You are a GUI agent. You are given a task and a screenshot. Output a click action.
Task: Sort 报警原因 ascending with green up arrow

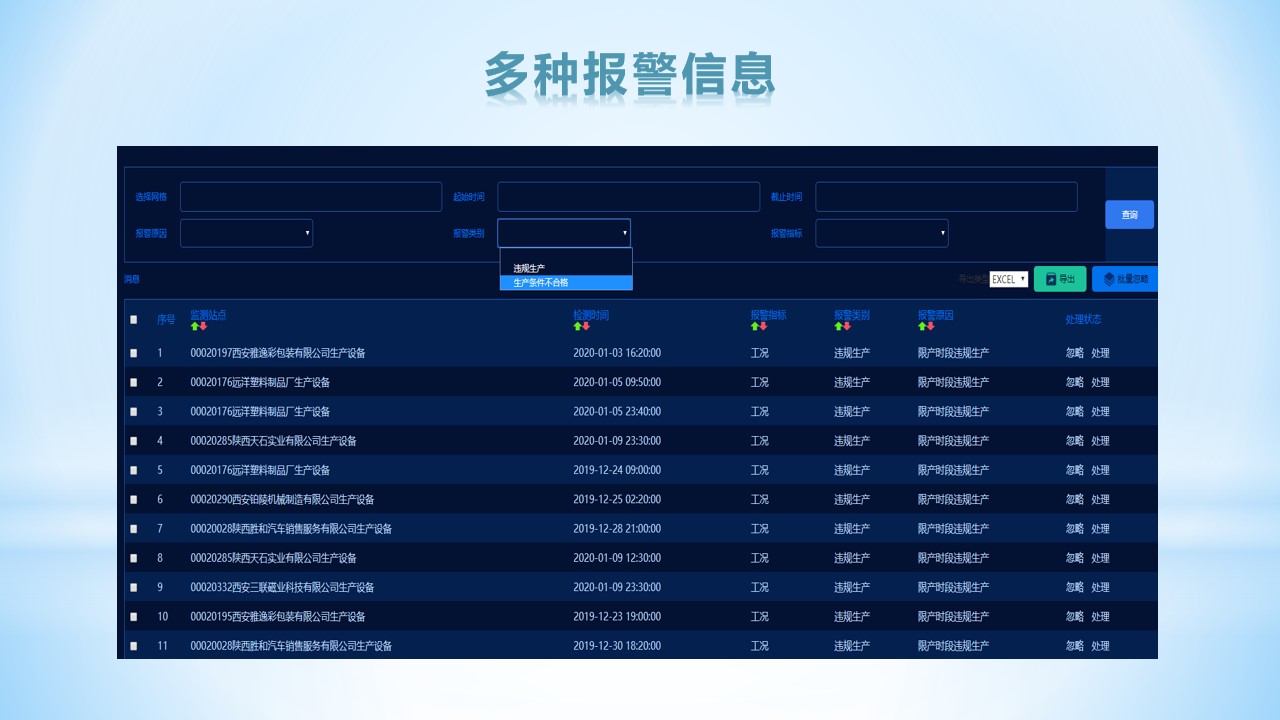[x=922, y=326]
